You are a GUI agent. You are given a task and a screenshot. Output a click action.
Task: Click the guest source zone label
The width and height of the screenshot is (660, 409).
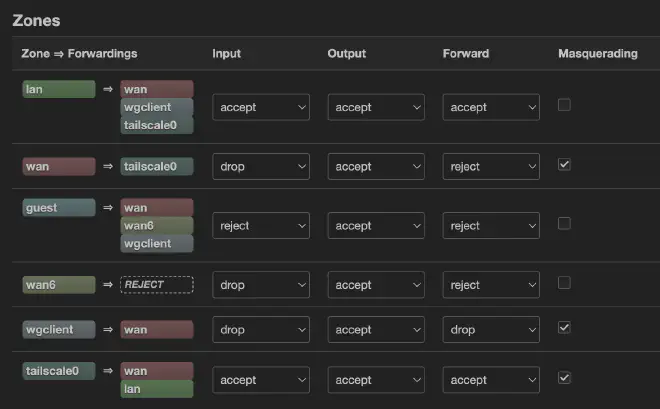tap(58, 208)
